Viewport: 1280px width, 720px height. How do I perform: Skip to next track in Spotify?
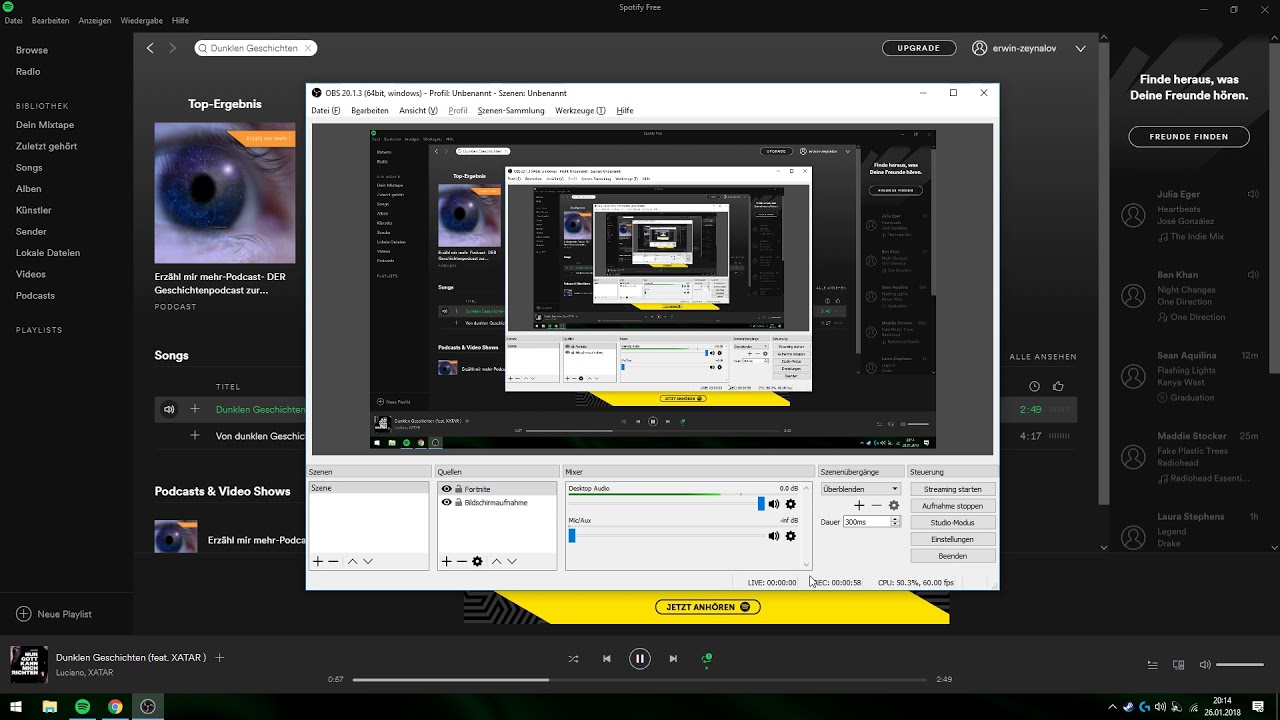pyautogui.click(x=673, y=659)
